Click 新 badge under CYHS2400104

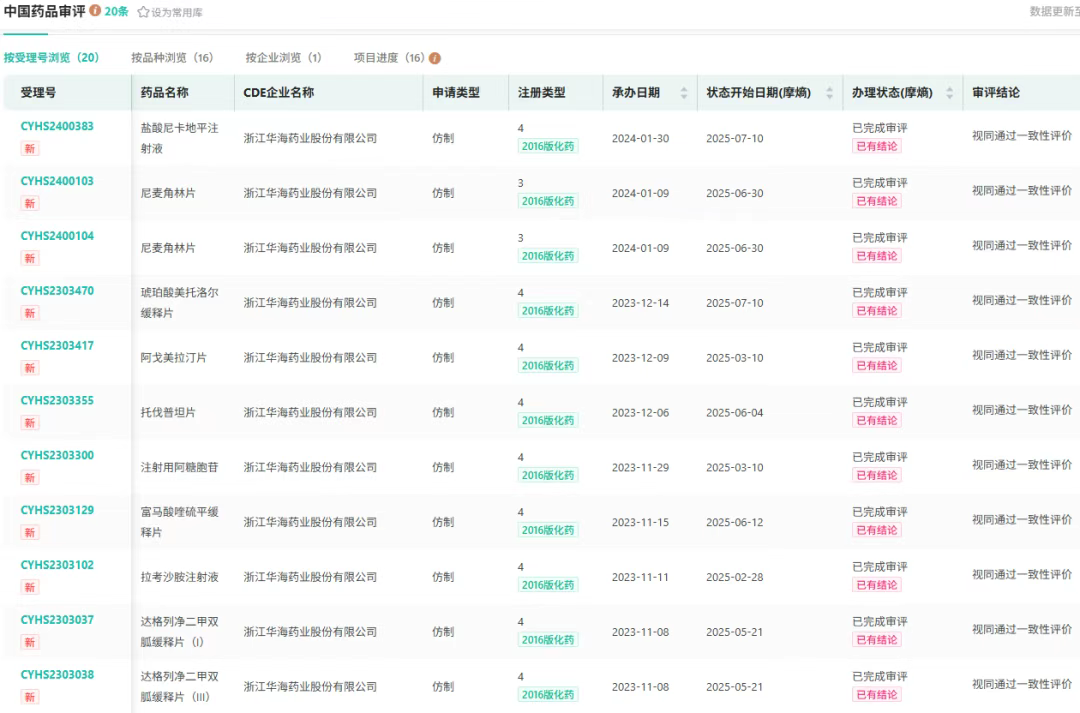[x=30, y=258]
